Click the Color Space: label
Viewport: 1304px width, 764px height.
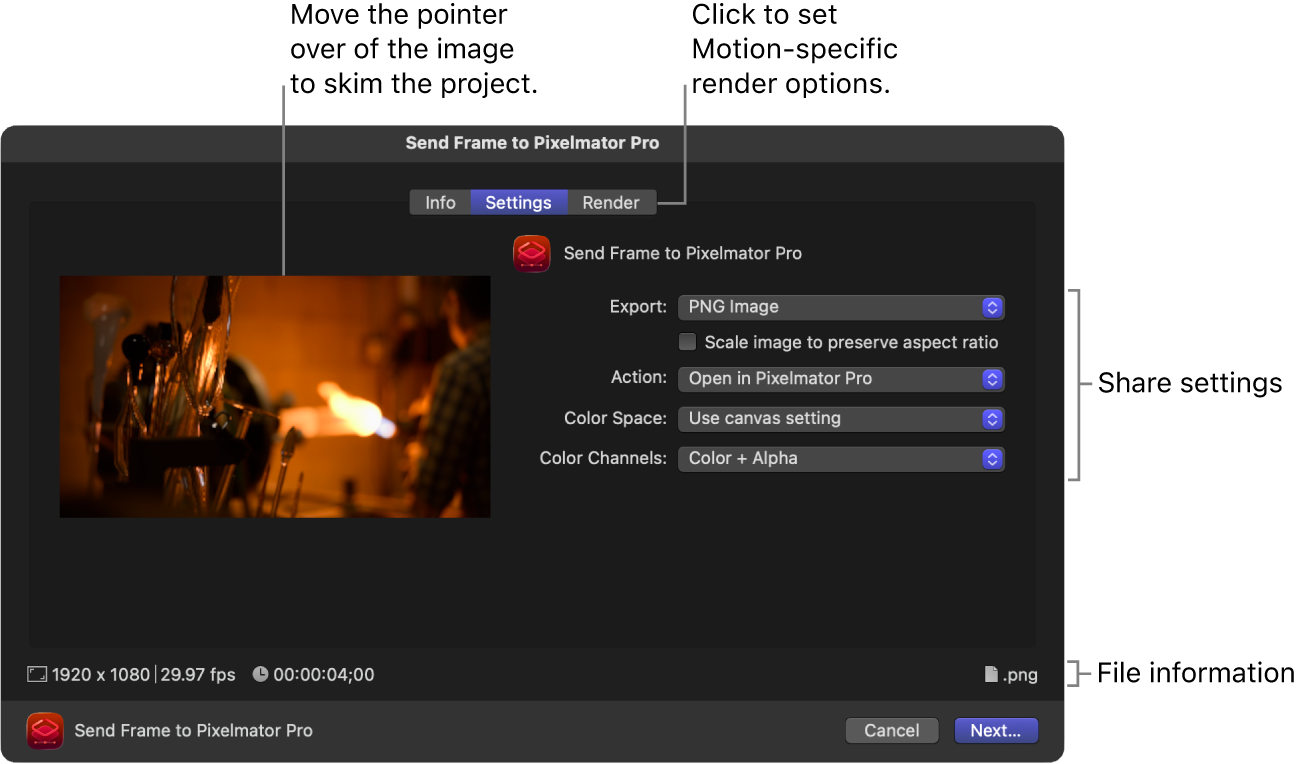[615, 418]
